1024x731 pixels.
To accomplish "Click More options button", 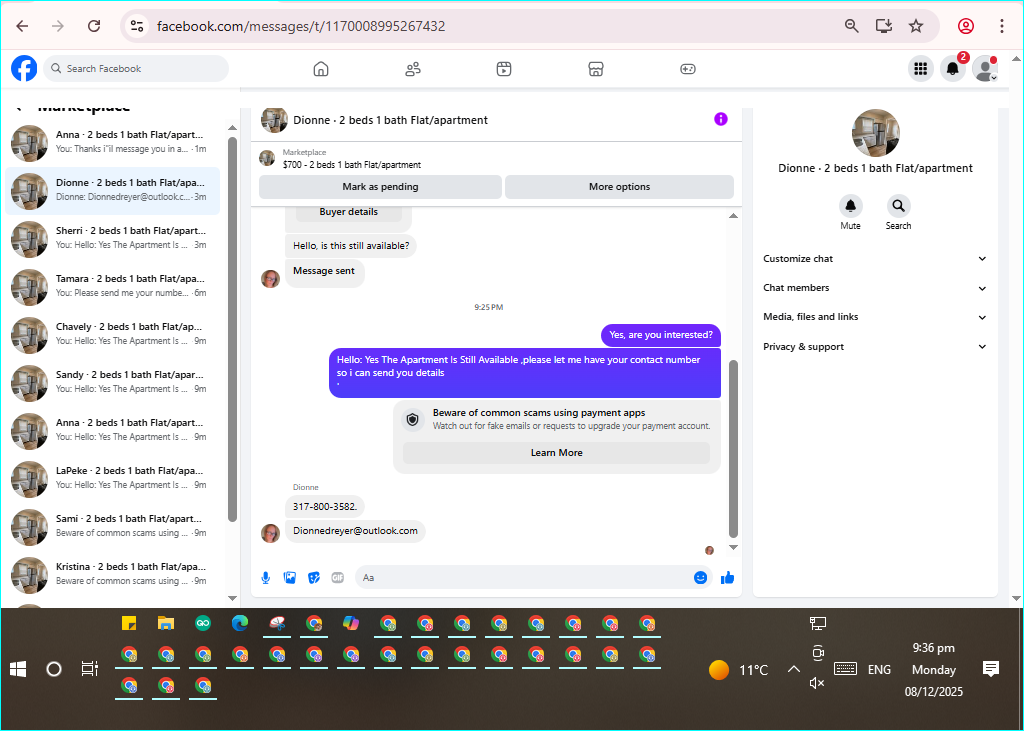I will [619, 187].
